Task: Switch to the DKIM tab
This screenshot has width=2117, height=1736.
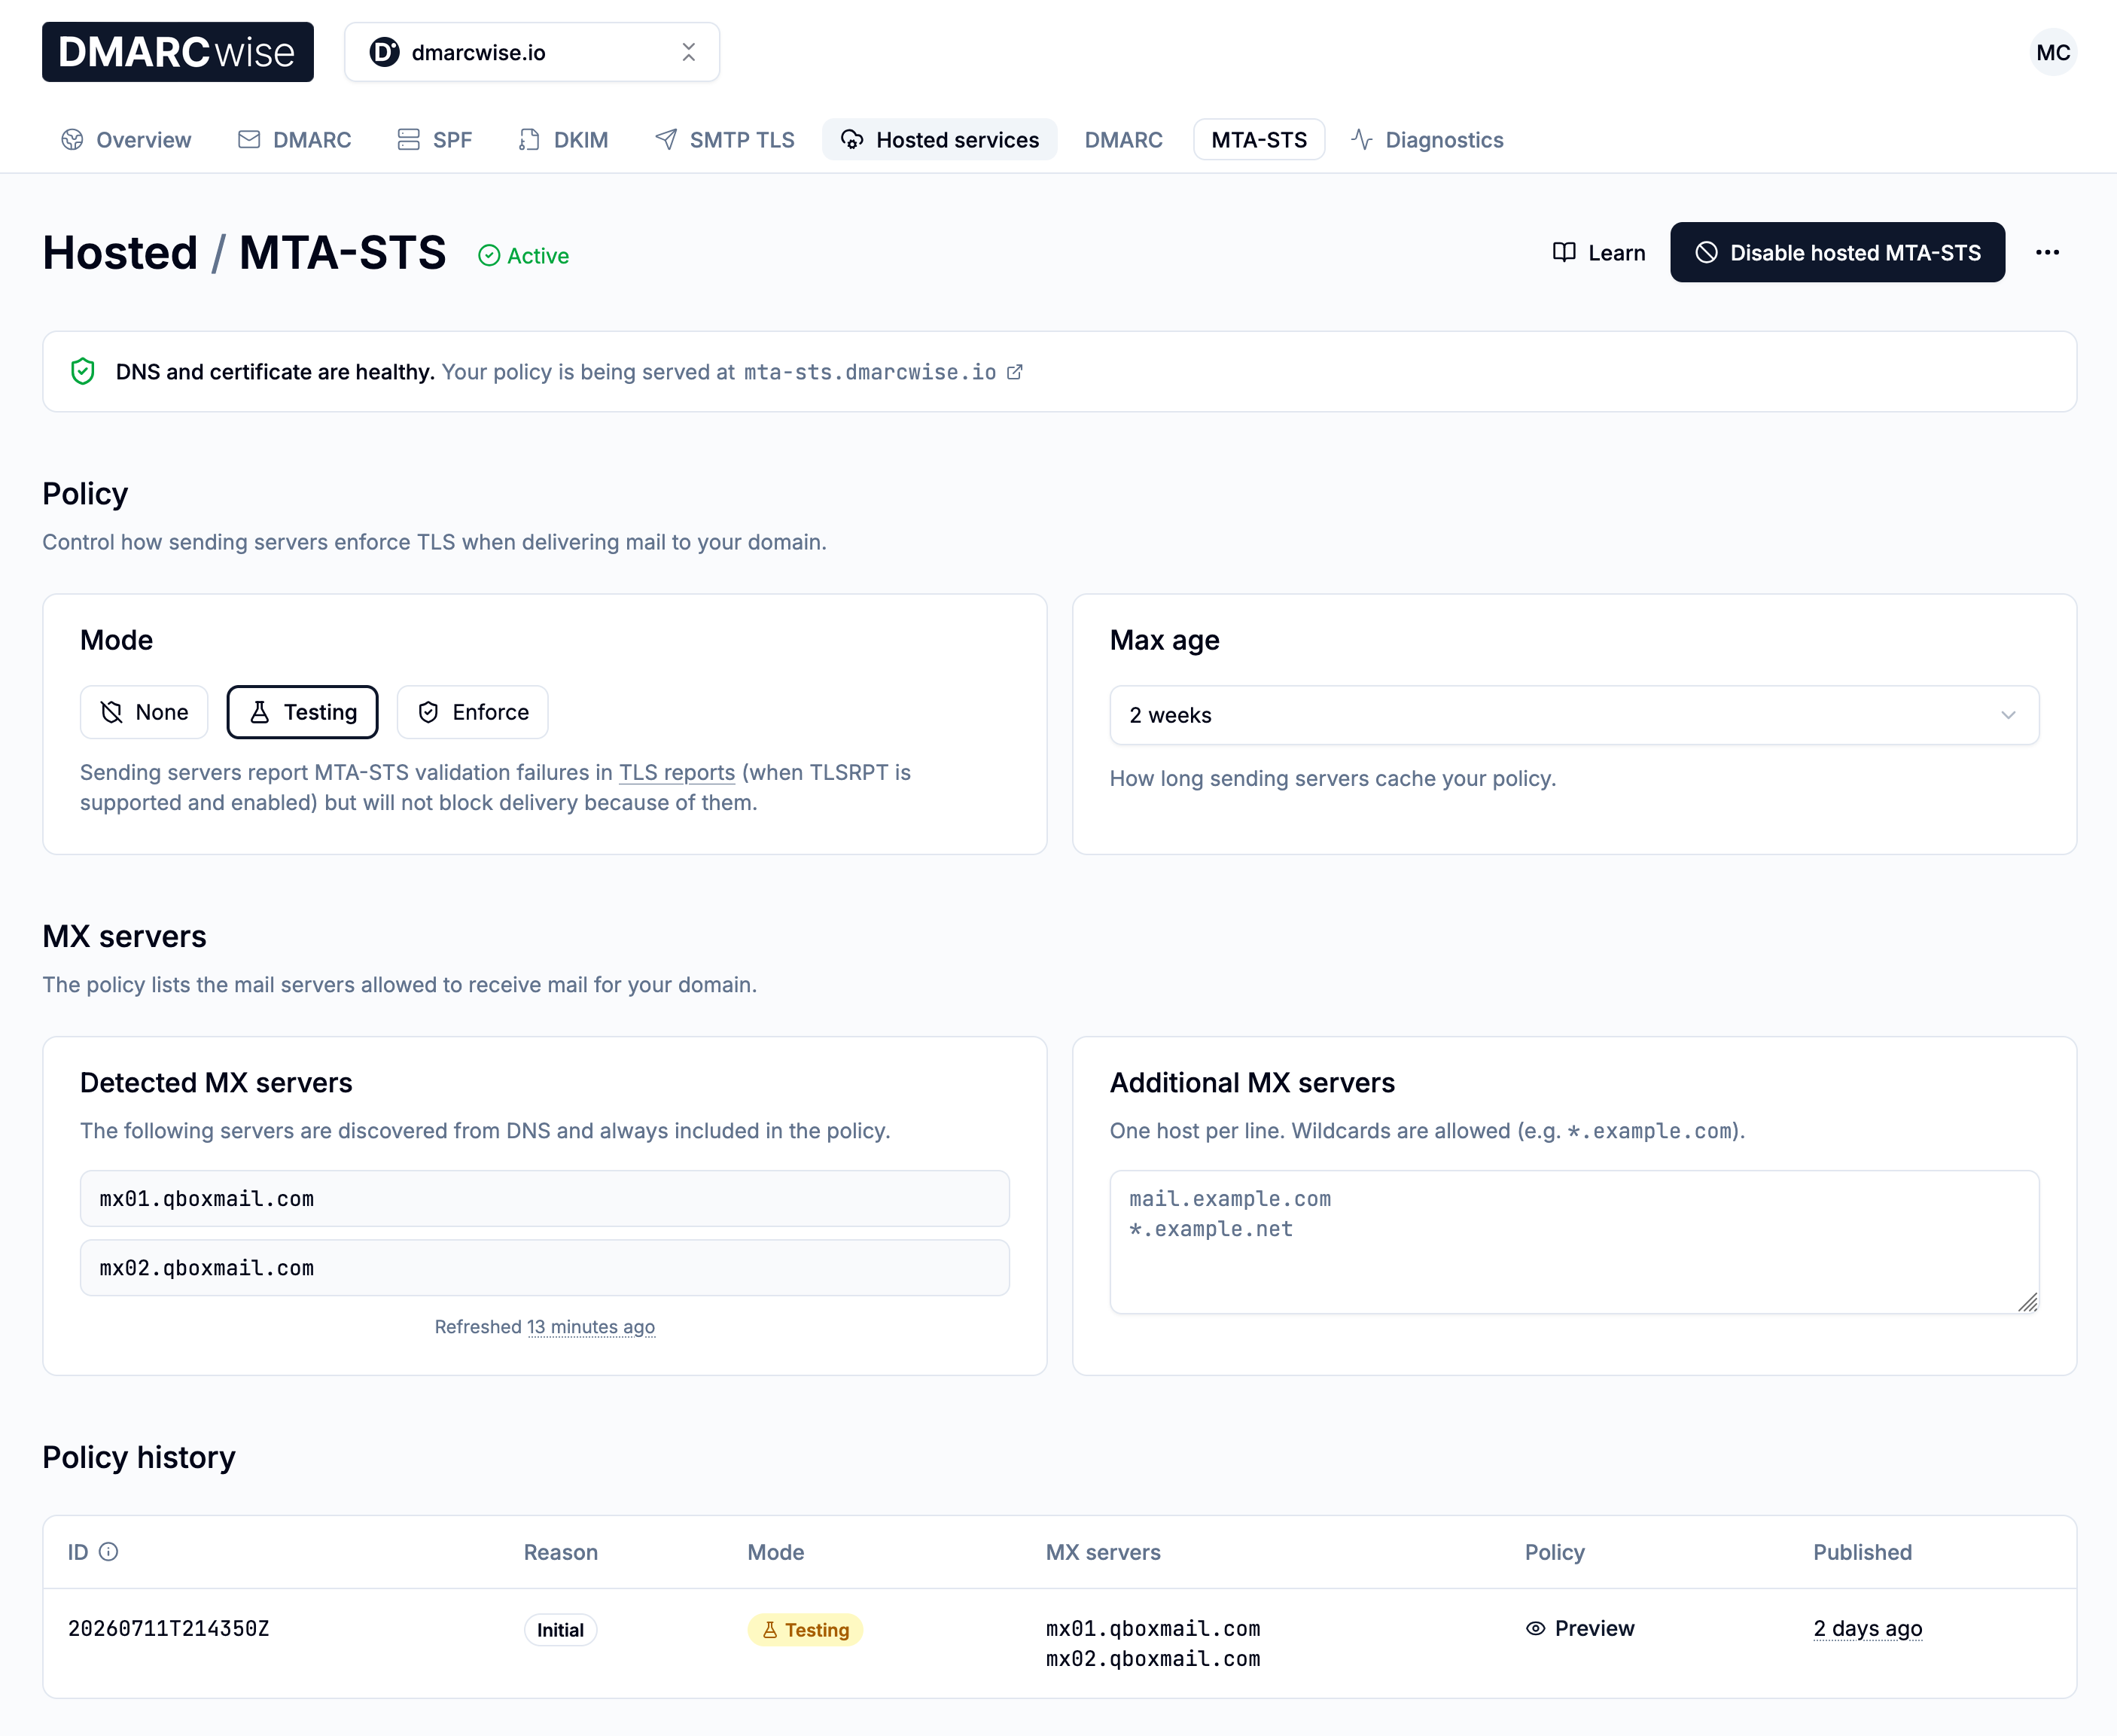Action: (564, 140)
